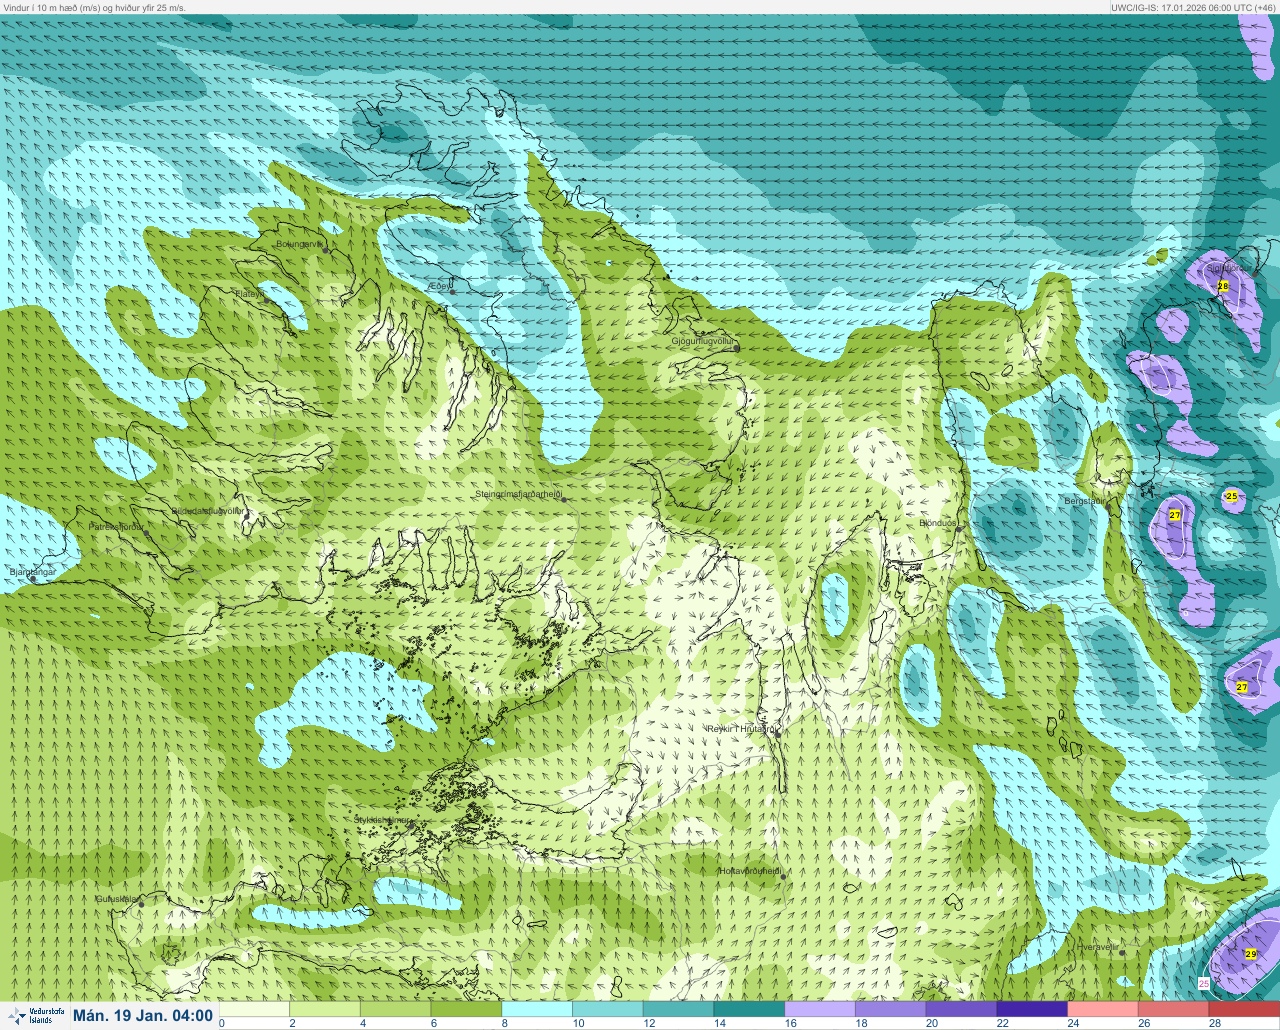This screenshot has height=1030, width=1280.
Task: Click the Gjögurflugvöllur station dot
Action: click(x=736, y=347)
